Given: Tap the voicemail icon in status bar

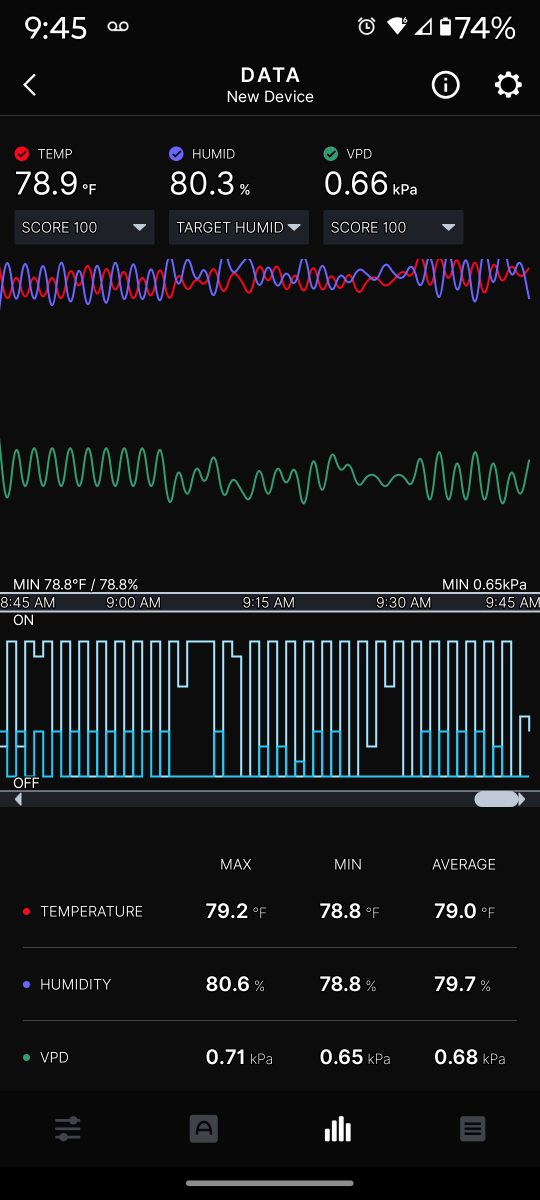Looking at the screenshot, I should (118, 27).
